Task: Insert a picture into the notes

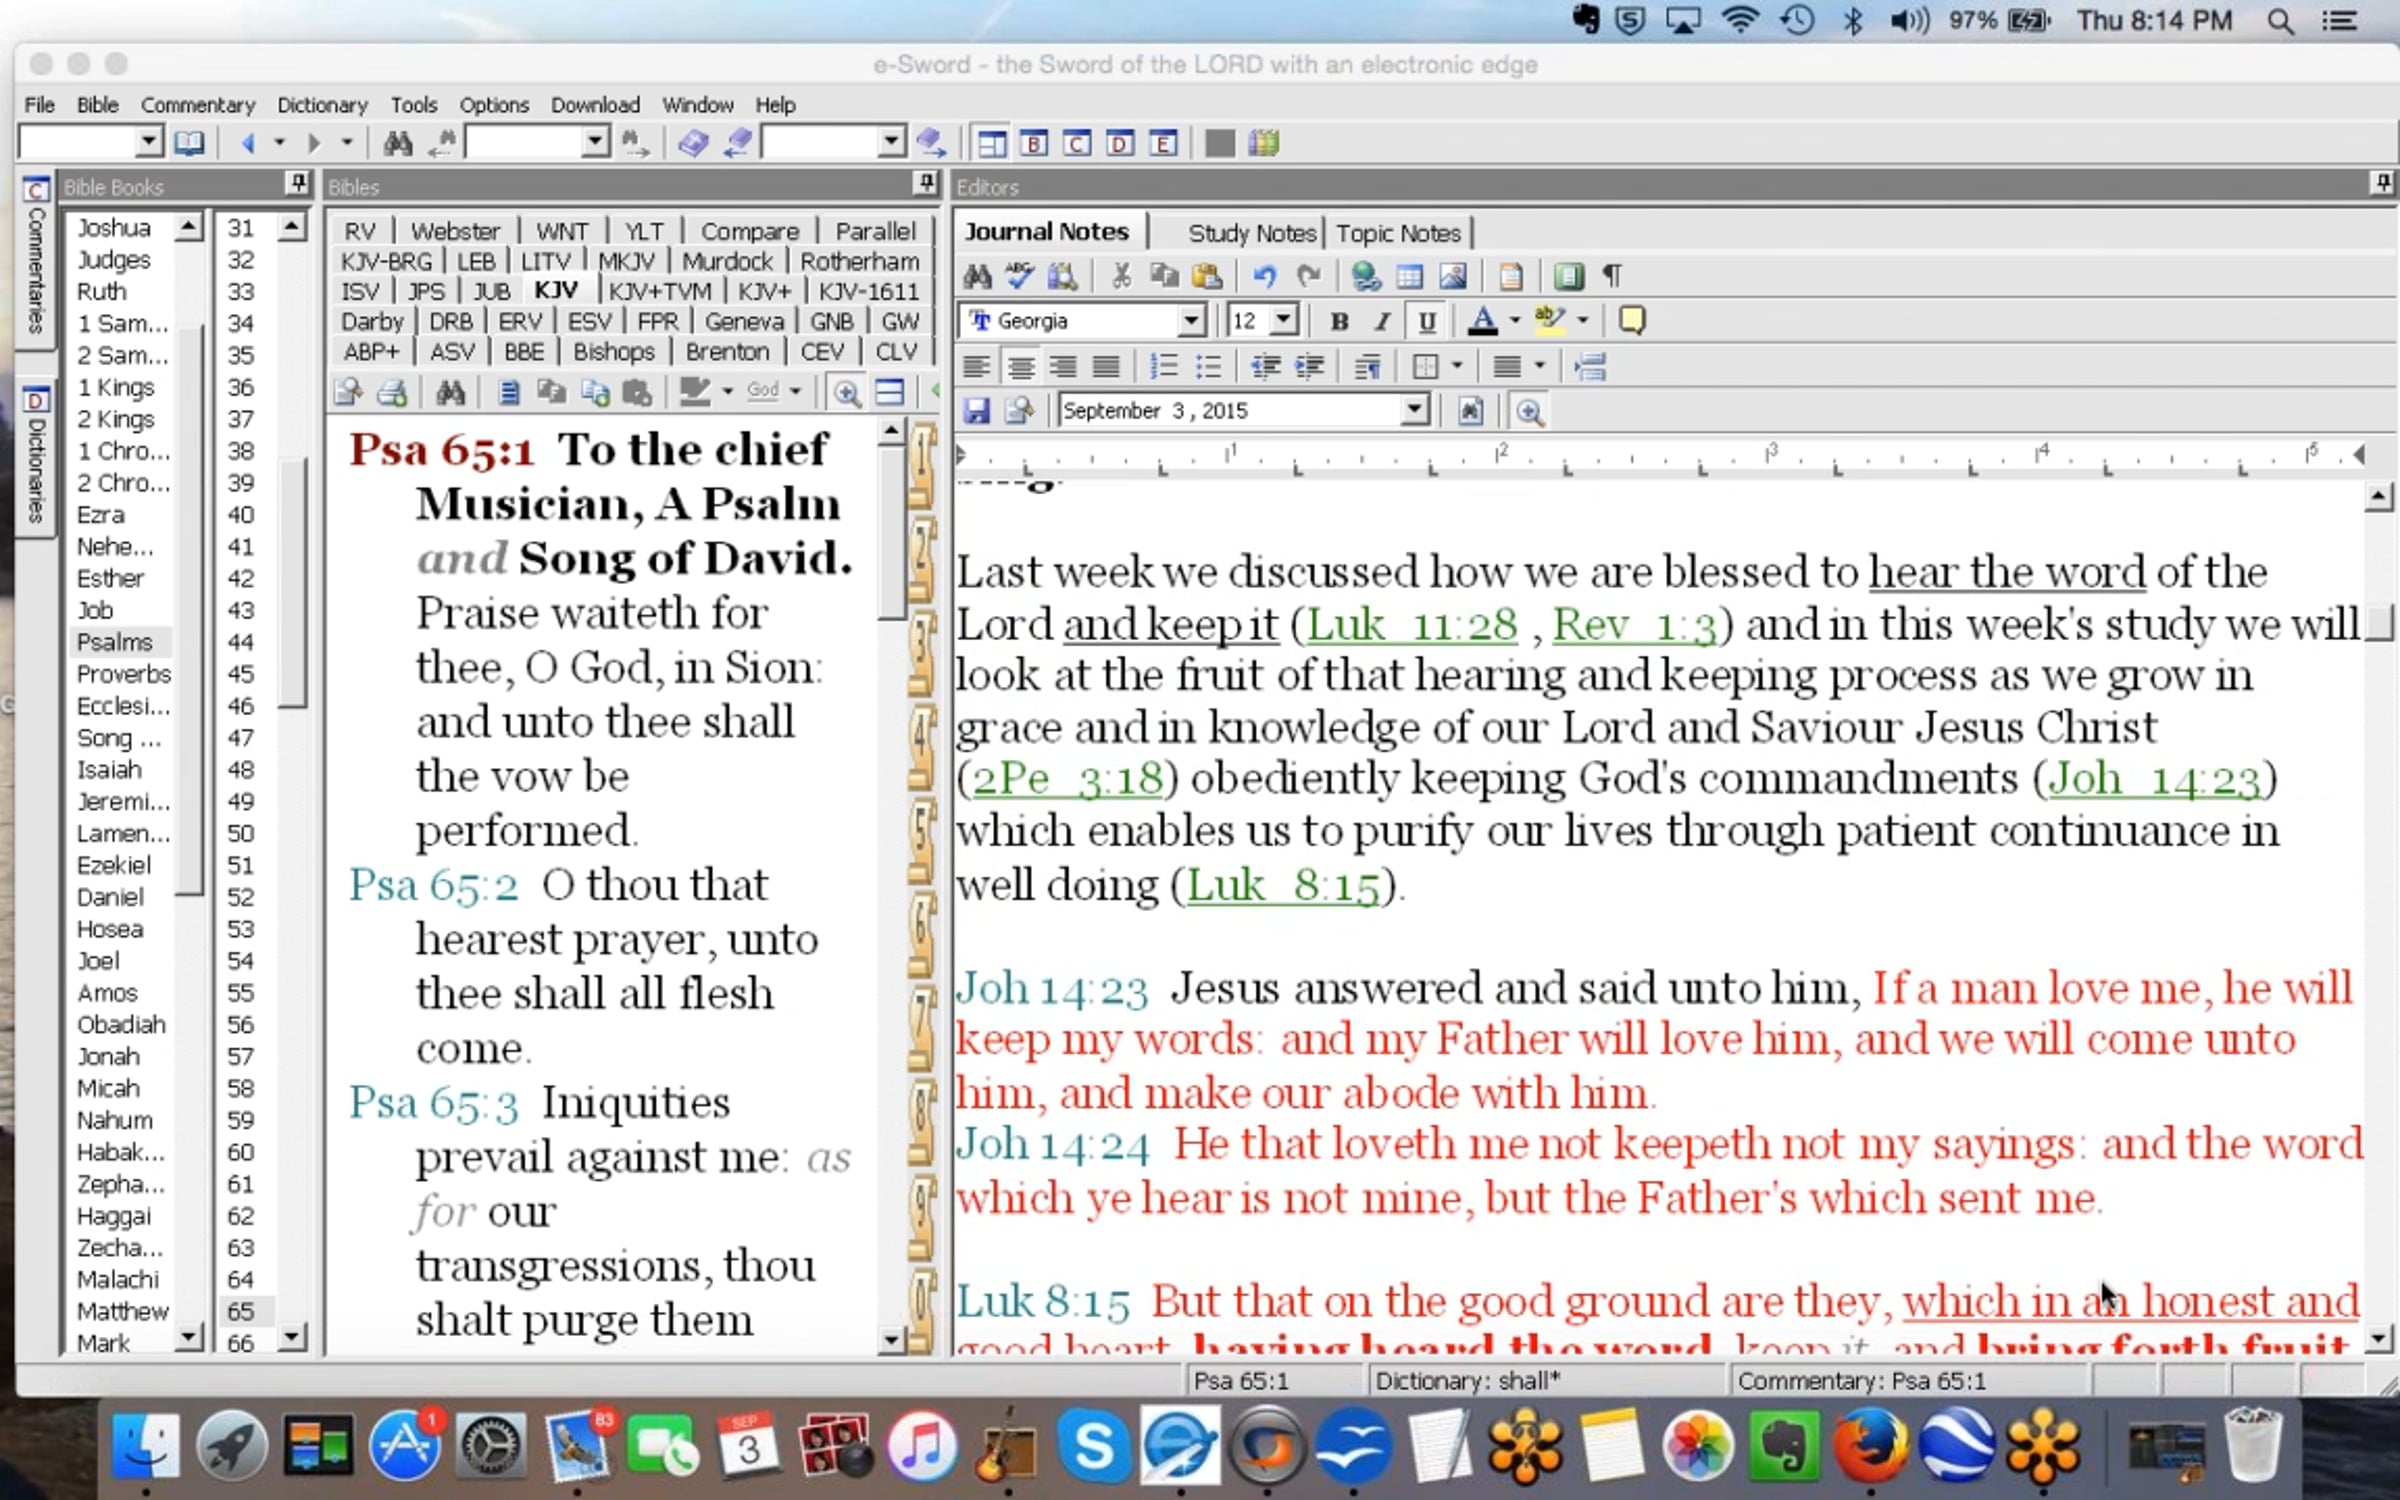Action: (1453, 276)
